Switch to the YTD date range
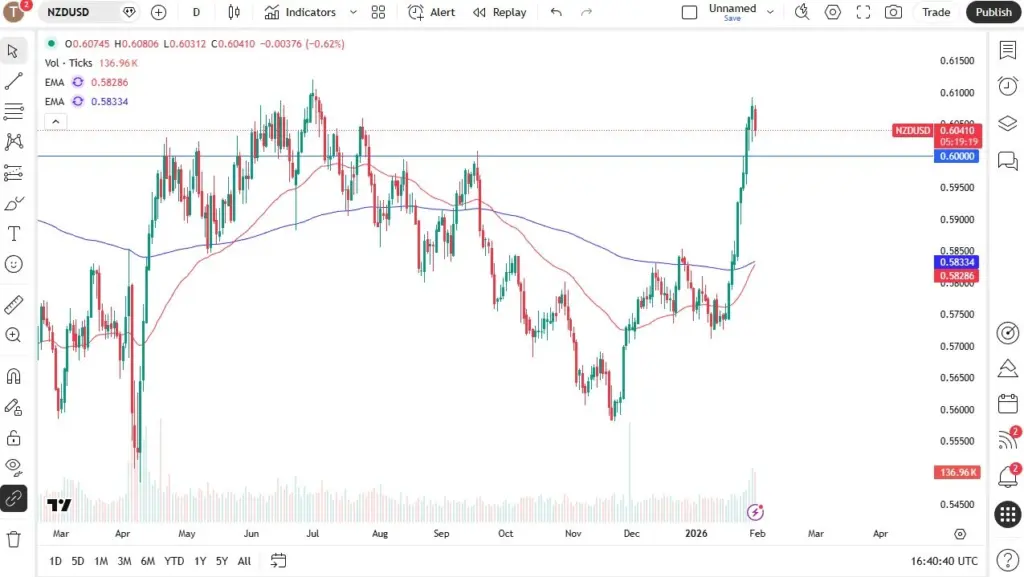1024x577 pixels. pyautogui.click(x=174, y=561)
